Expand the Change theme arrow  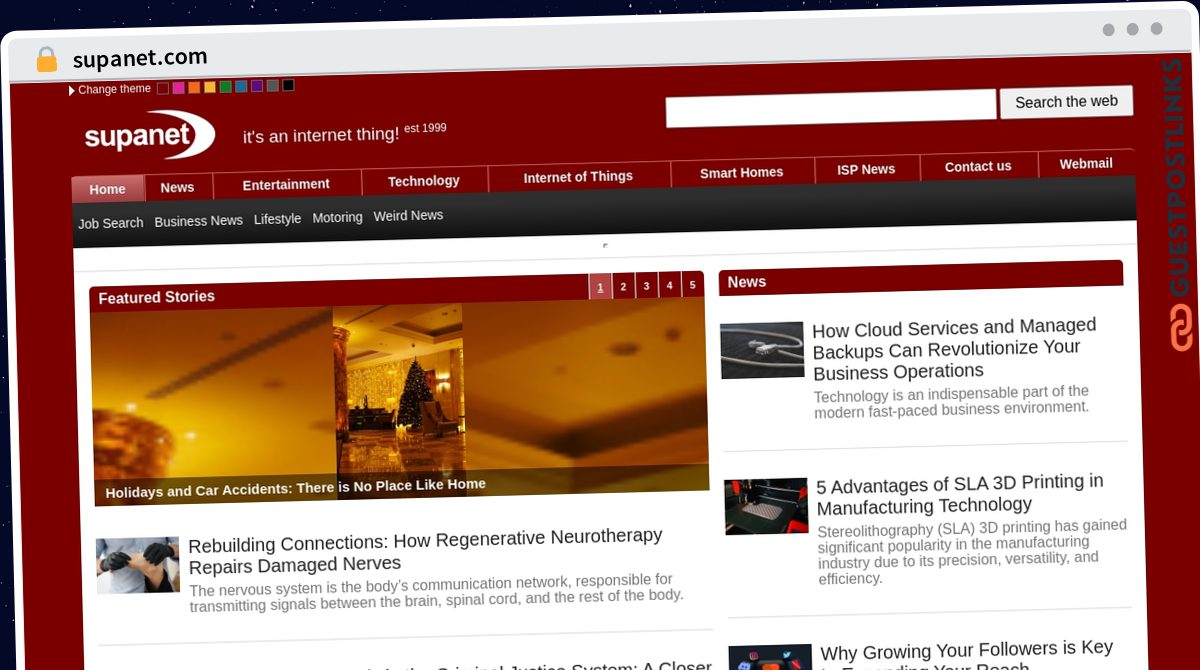click(x=72, y=90)
